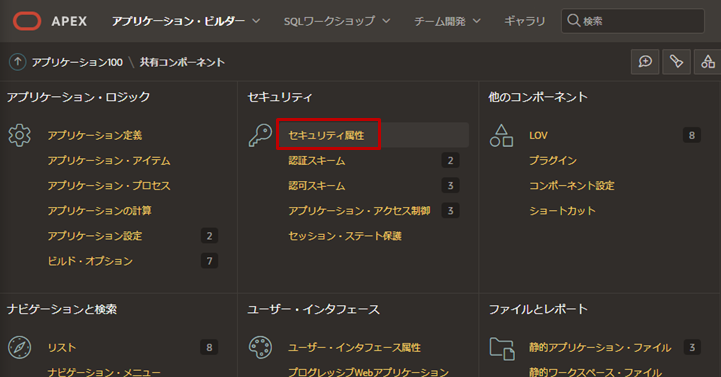Click the key icon under セキュリティ
The width and height of the screenshot is (721, 377).
click(x=260, y=136)
